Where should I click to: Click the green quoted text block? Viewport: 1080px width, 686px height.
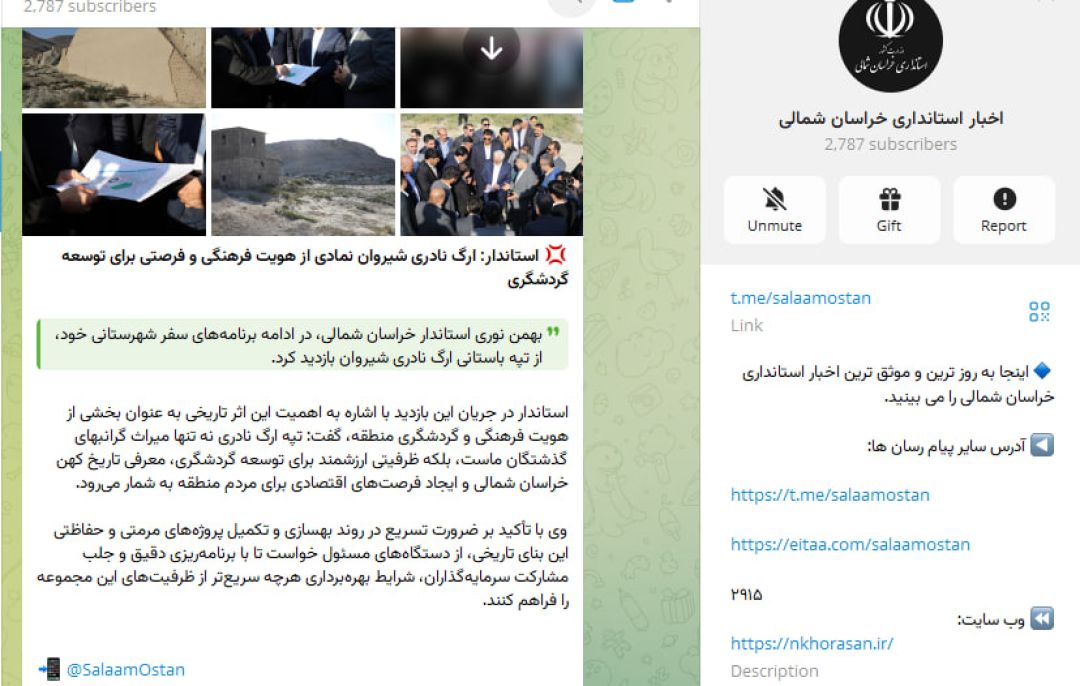point(302,345)
